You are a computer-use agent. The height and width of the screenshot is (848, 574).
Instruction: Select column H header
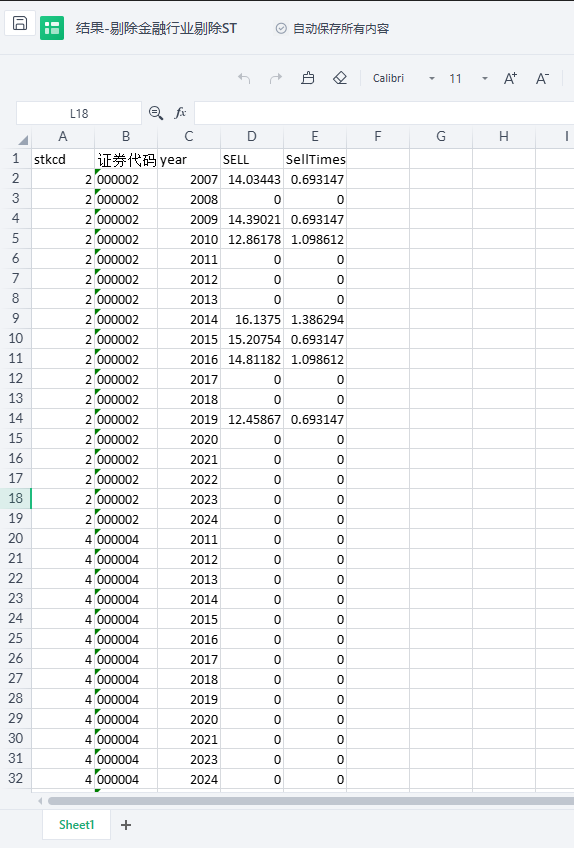click(x=504, y=136)
